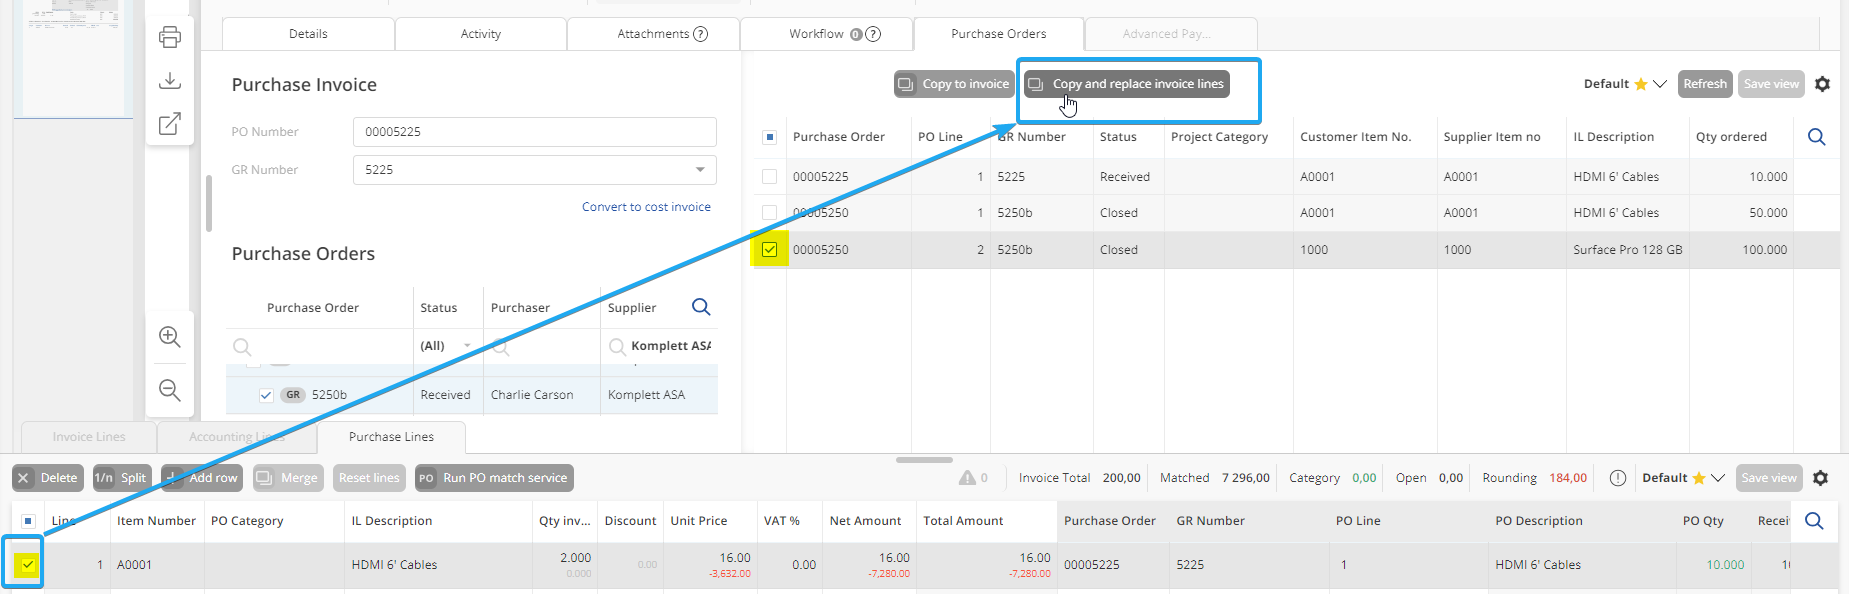Click the PO Number input field
Screen dimensions: 1849x594
(534, 132)
